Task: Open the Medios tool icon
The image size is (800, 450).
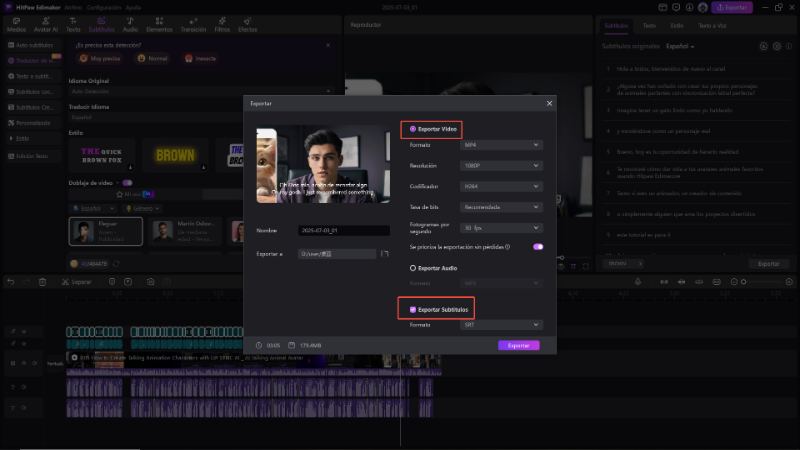Action: (x=16, y=24)
